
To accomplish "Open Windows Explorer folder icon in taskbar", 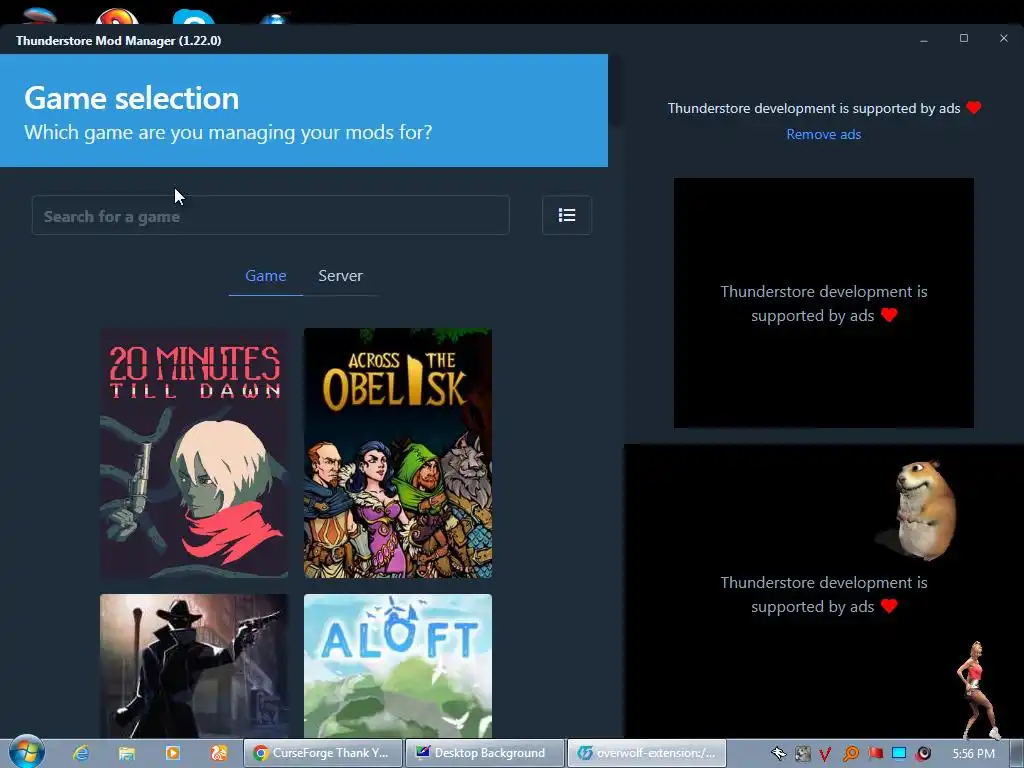I will coord(127,753).
